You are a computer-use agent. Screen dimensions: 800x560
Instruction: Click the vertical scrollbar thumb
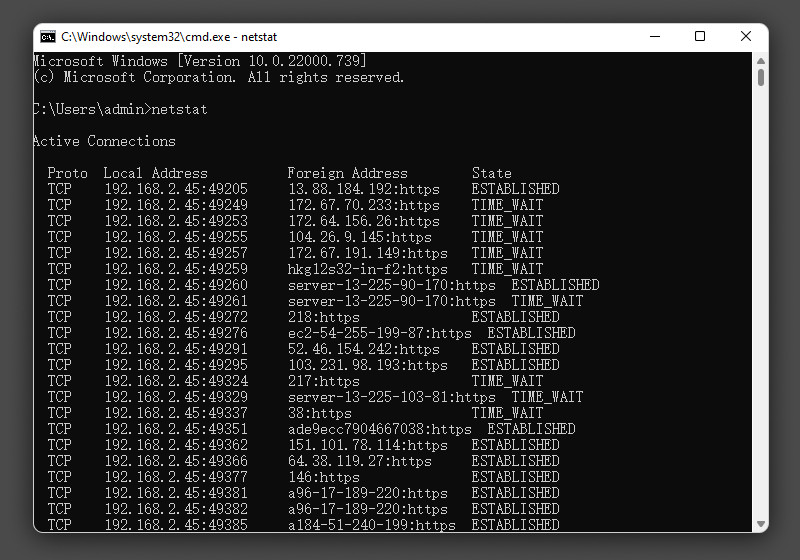click(x=761, y=78)
